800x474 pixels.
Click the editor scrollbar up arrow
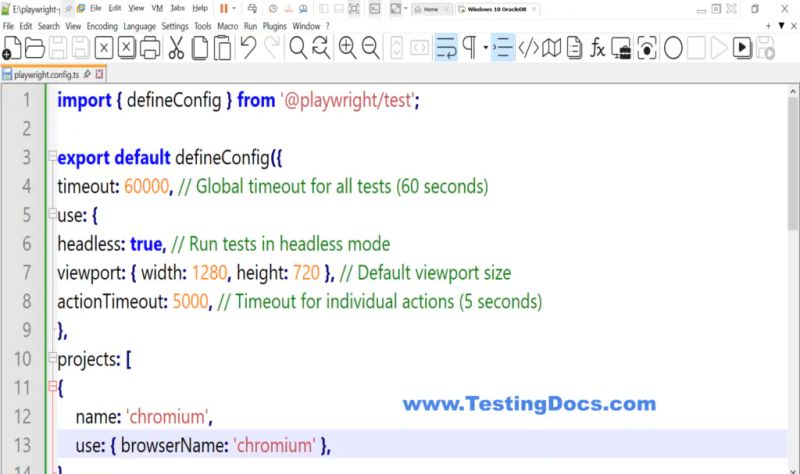coord(793,91)
